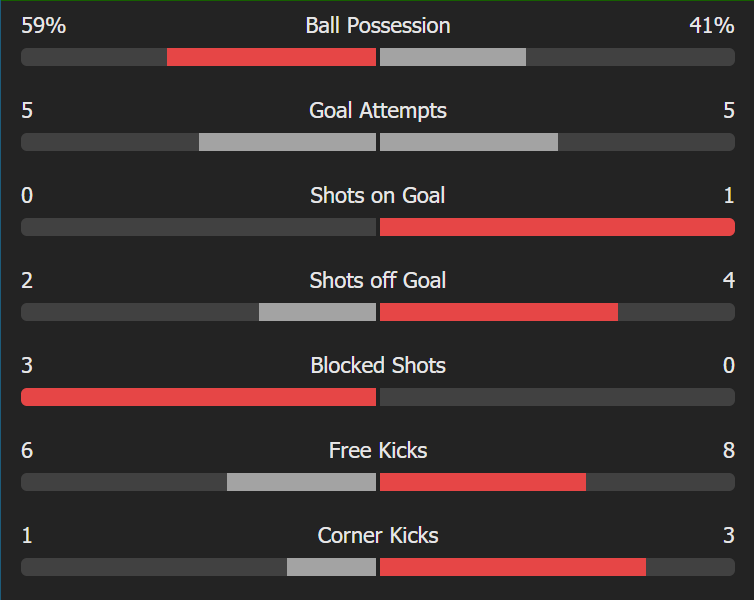Click the Corner Kicks label

[x=377, y=536]
